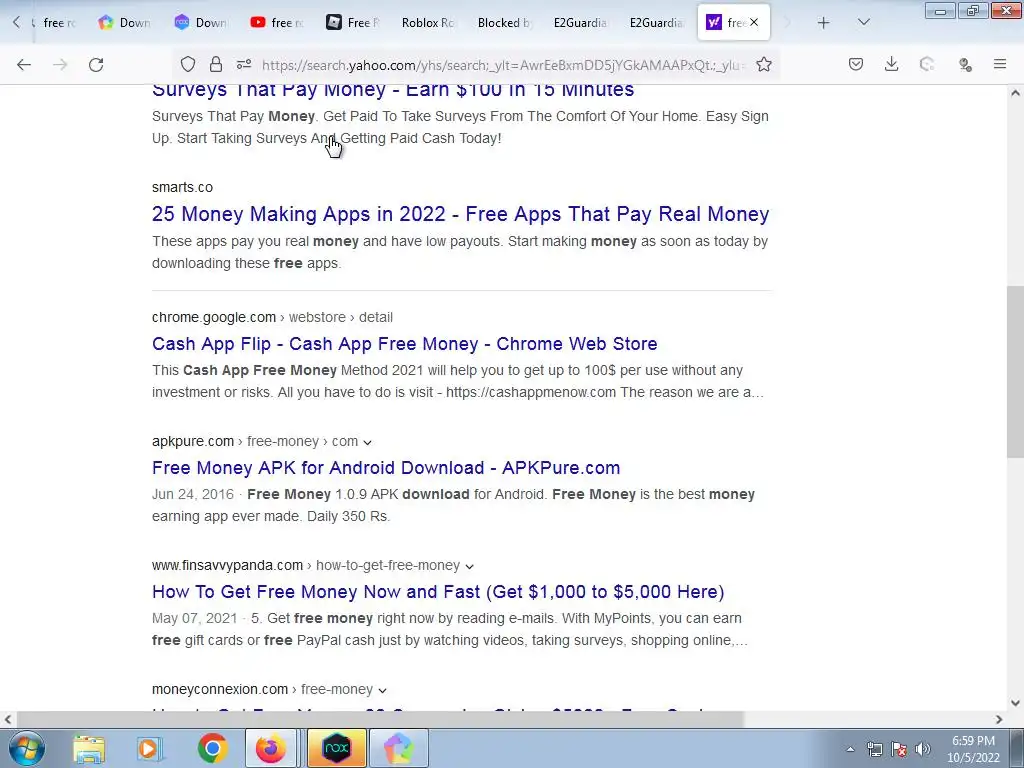Switch to the Roblox tab
This screenshot has height=768, width=1024.
coord(428,23)
